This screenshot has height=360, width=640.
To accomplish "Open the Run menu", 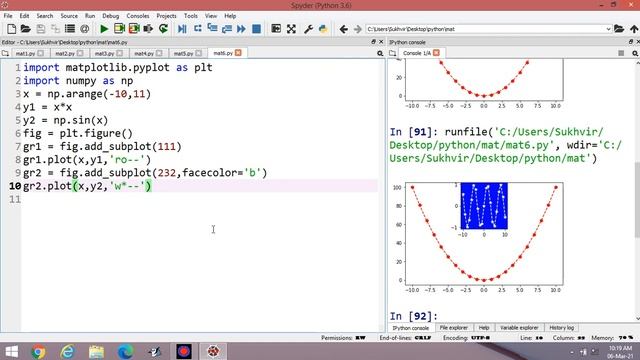I will pos(90,16).
